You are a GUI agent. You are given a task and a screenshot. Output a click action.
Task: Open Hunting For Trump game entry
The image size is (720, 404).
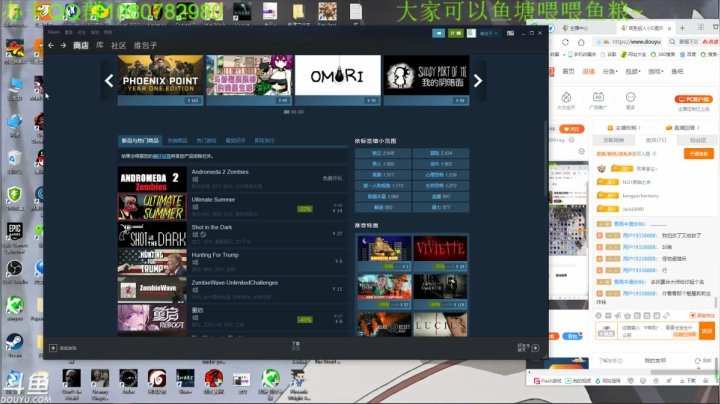coord(232,262)
